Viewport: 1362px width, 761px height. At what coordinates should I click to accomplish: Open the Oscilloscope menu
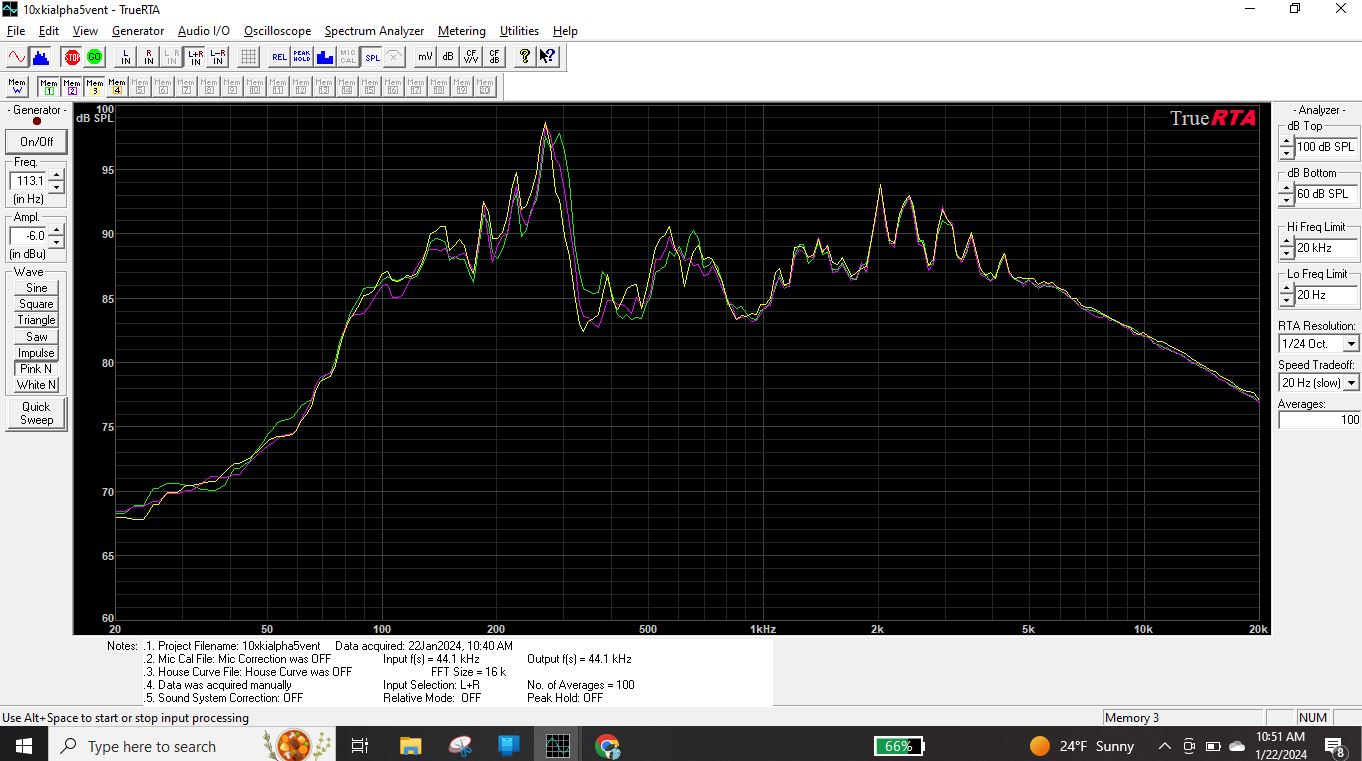tap(277, 31)
